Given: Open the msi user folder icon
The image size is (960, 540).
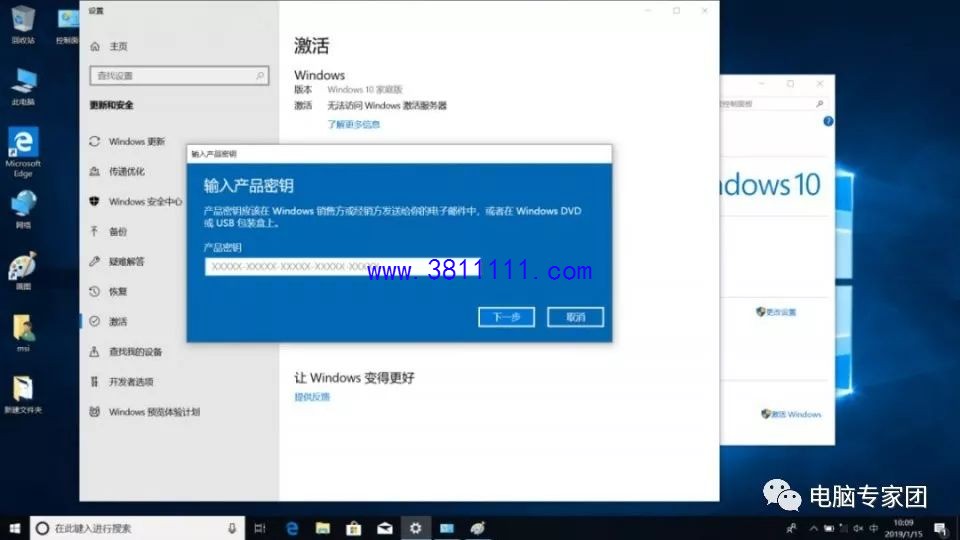Looking at the screenshot, I should tap(23, 334).
